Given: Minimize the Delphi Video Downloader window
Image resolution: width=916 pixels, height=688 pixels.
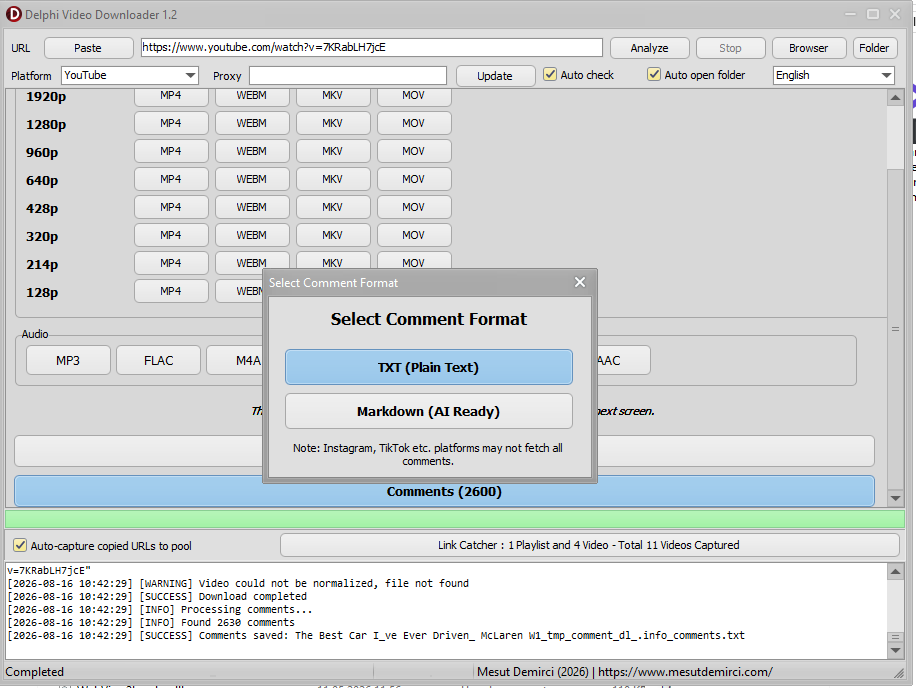Looking at the screenshot, I should 851,14.
